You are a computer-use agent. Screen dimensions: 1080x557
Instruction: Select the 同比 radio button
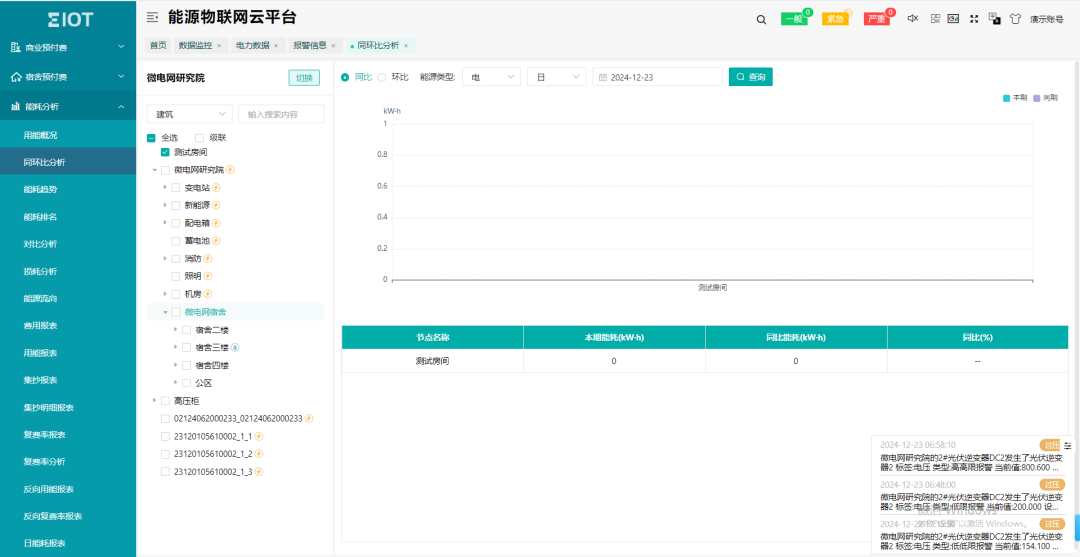pyautogui.click(x=345, y=77)
